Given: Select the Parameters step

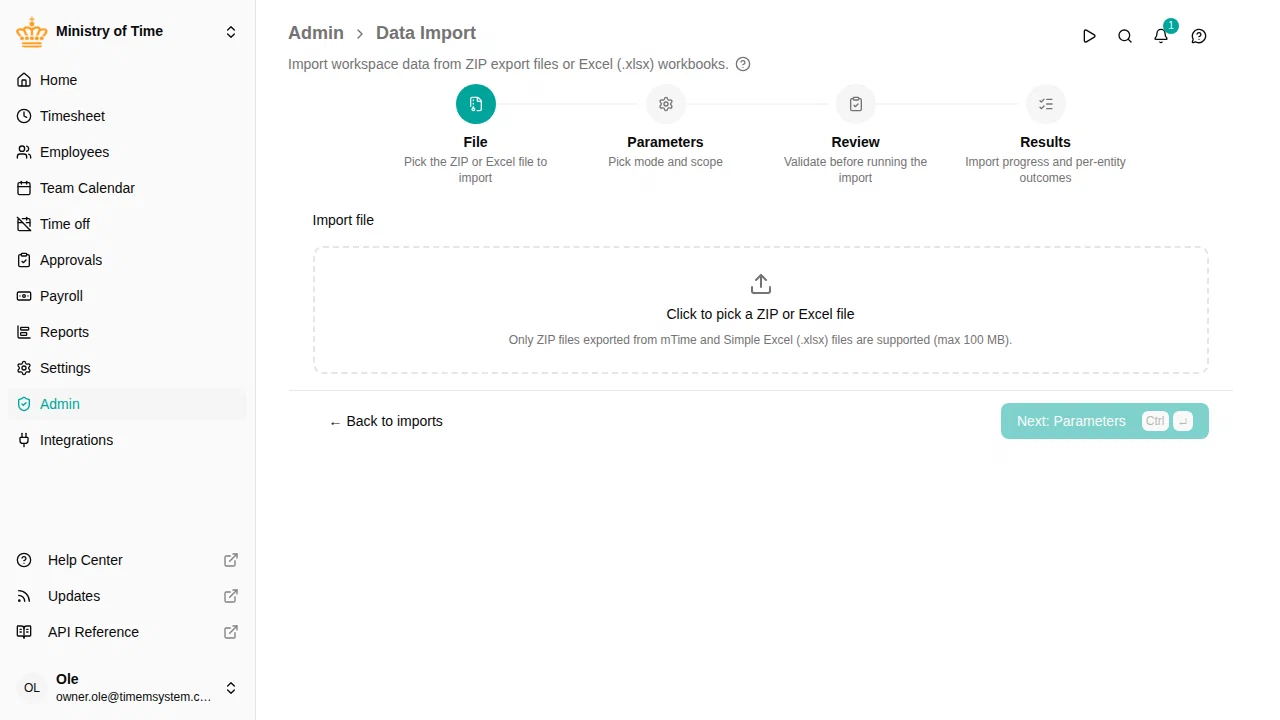Looking at the screenshot, I should pyautogui.click(x=666, y=104).
